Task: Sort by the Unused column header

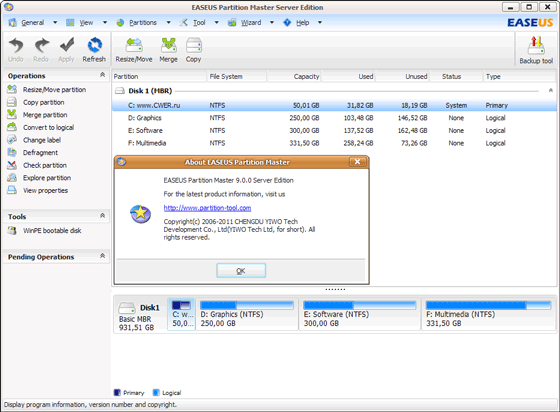Action: [402, 76]
